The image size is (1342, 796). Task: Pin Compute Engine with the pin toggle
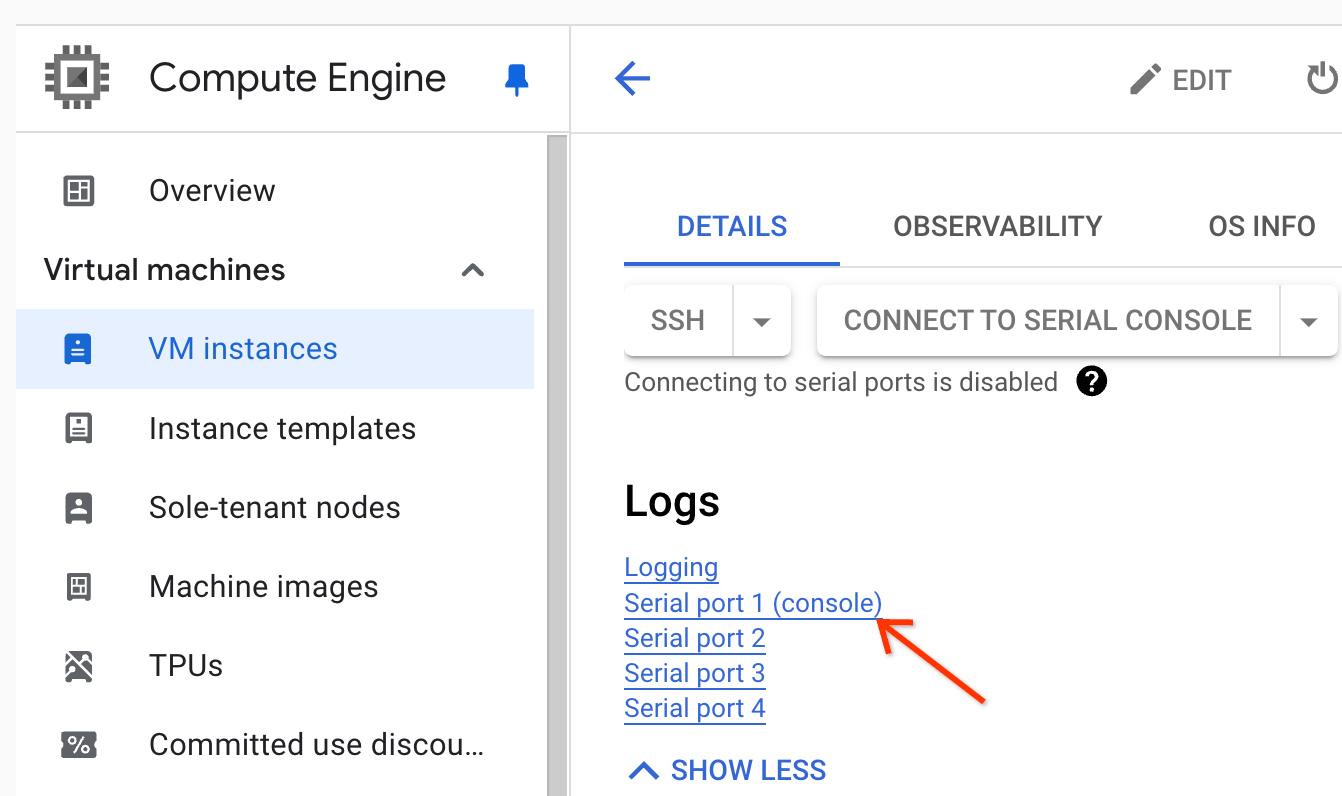point(516,79)
